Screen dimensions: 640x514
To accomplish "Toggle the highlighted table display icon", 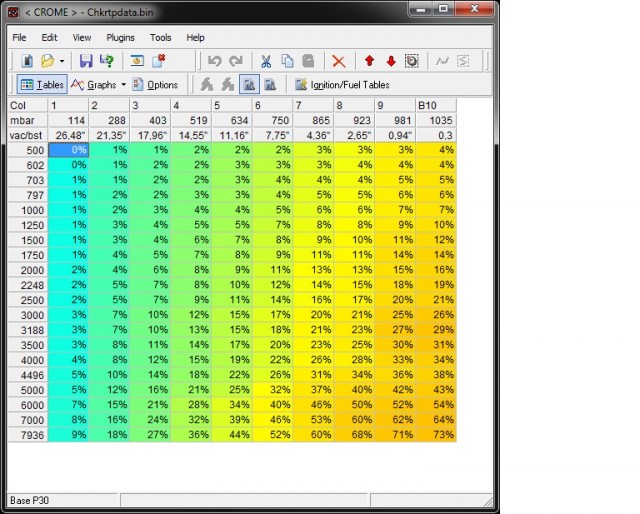I will 249,85.
